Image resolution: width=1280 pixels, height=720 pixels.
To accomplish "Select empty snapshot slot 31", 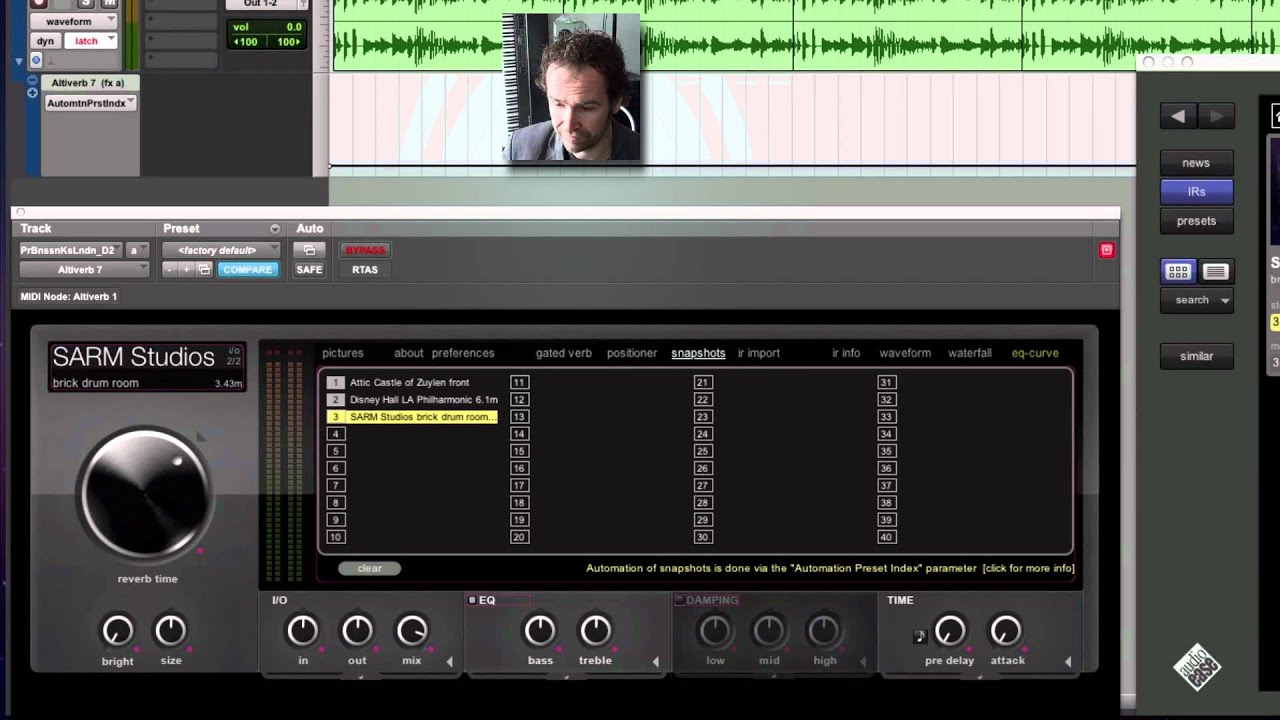I will 886,382.
